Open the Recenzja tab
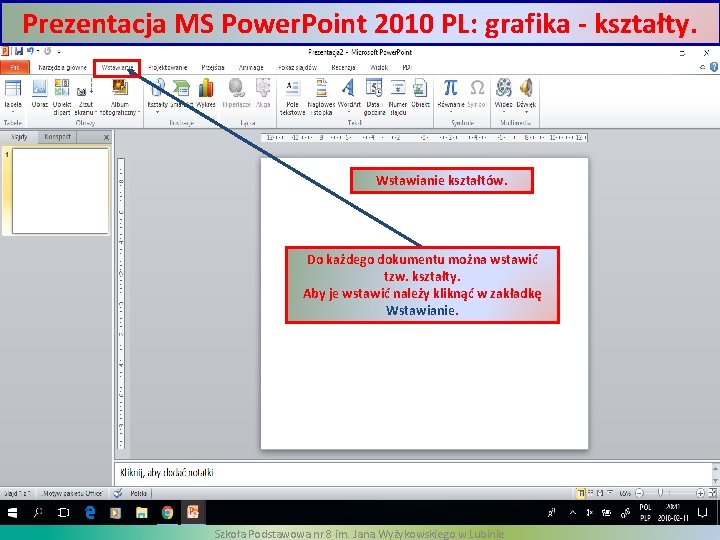This screenshot has width=720, height=540. click(x=343, y=67)
